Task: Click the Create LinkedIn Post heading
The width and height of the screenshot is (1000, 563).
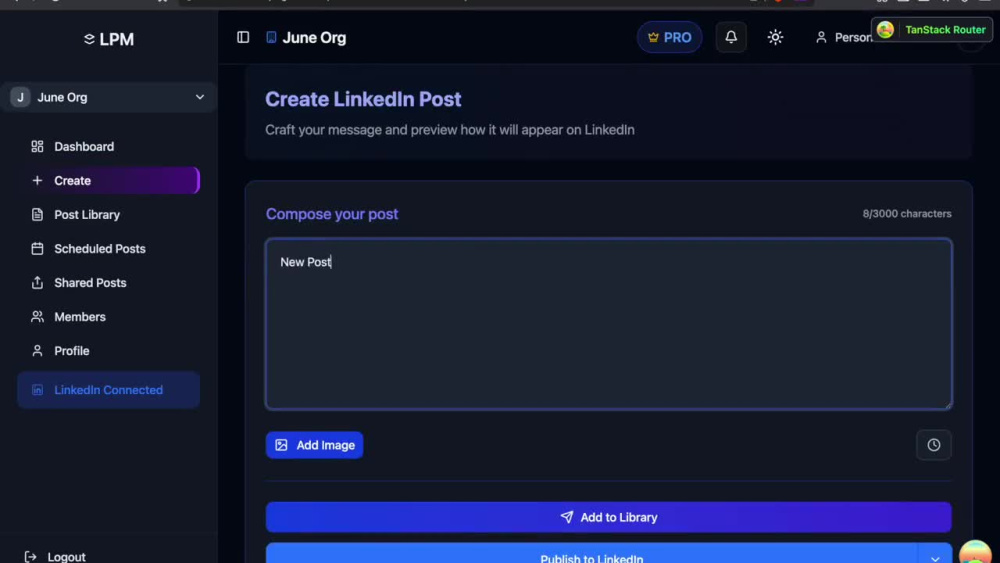Action: (x=363, y=99)
